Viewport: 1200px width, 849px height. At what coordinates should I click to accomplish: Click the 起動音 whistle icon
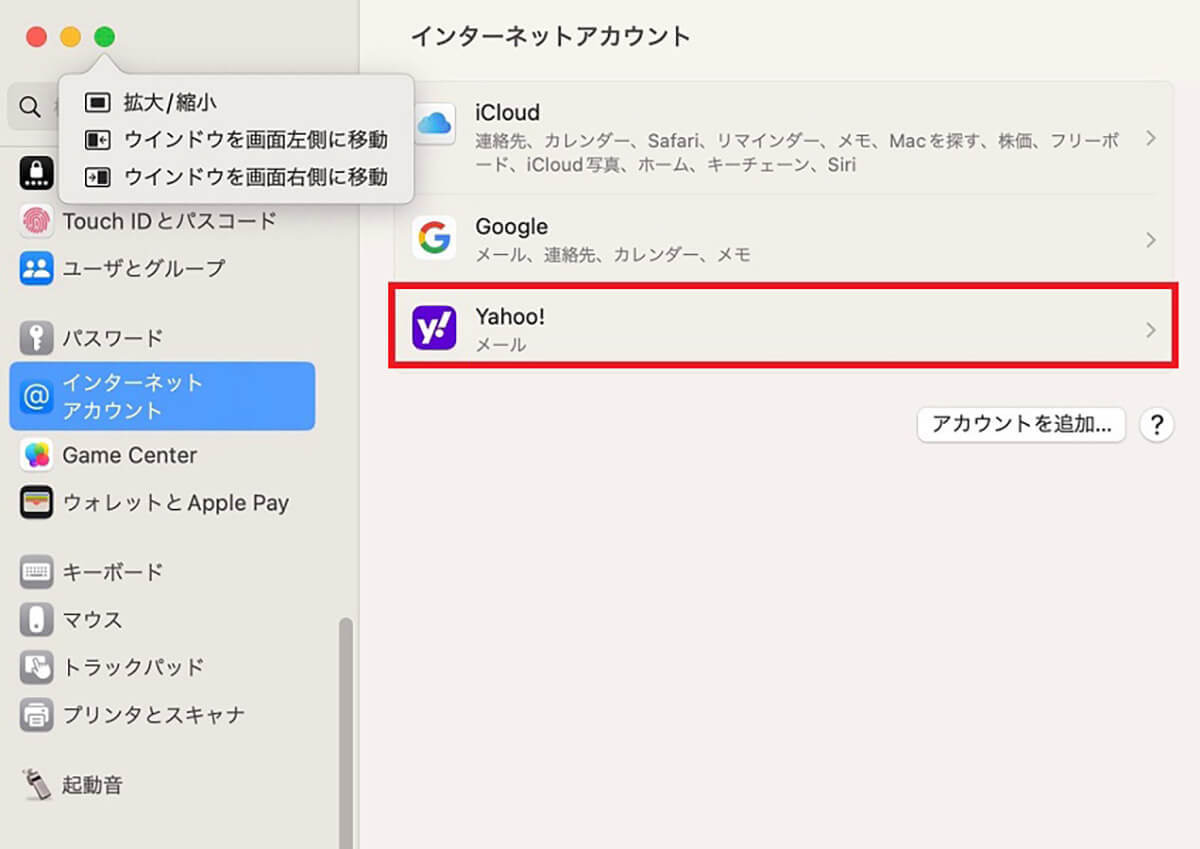[36, 785]
